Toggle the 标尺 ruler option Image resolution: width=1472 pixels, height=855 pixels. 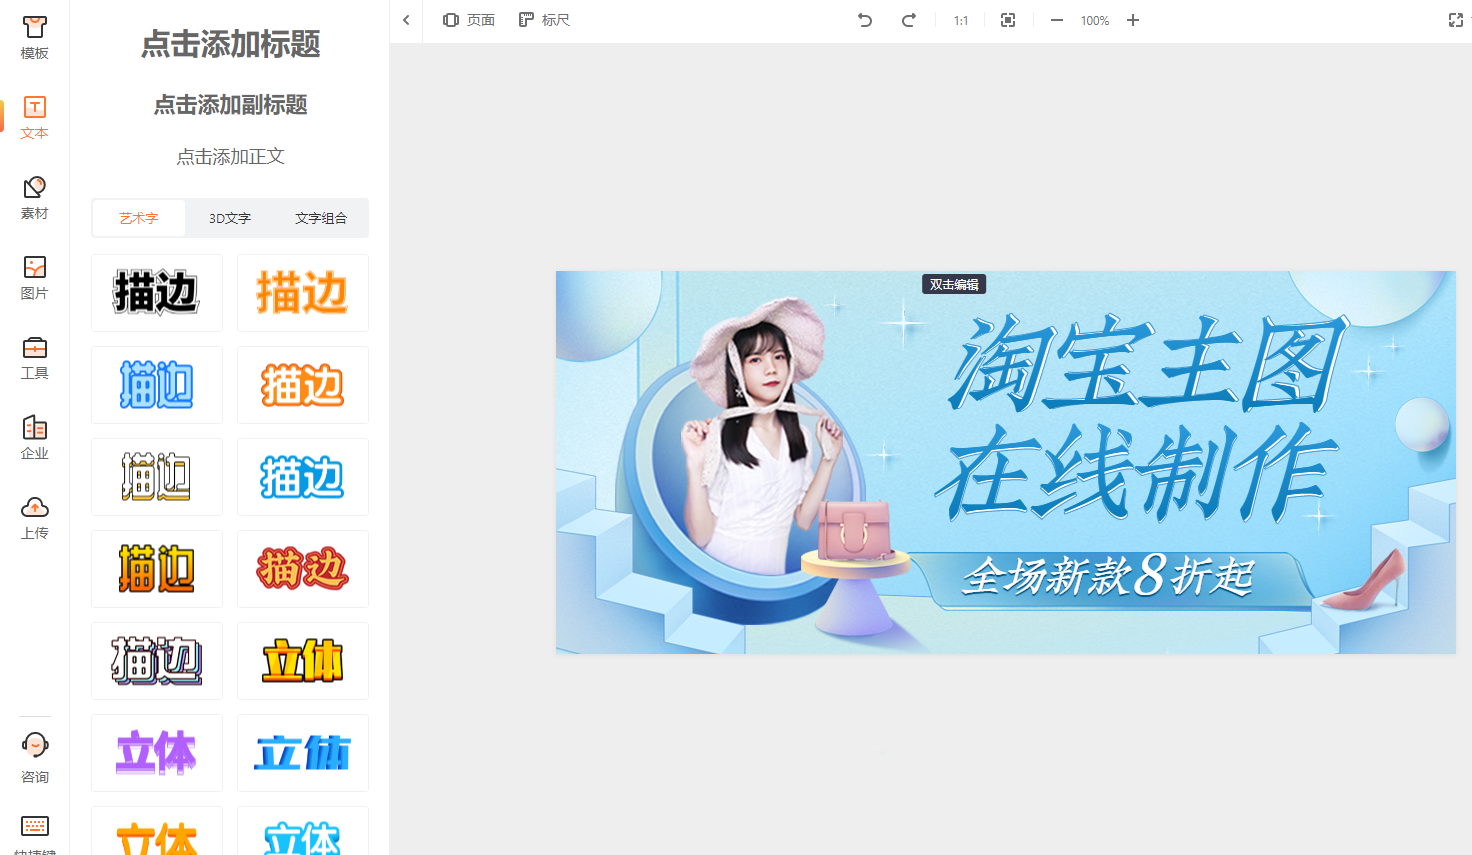pos(544,20)
